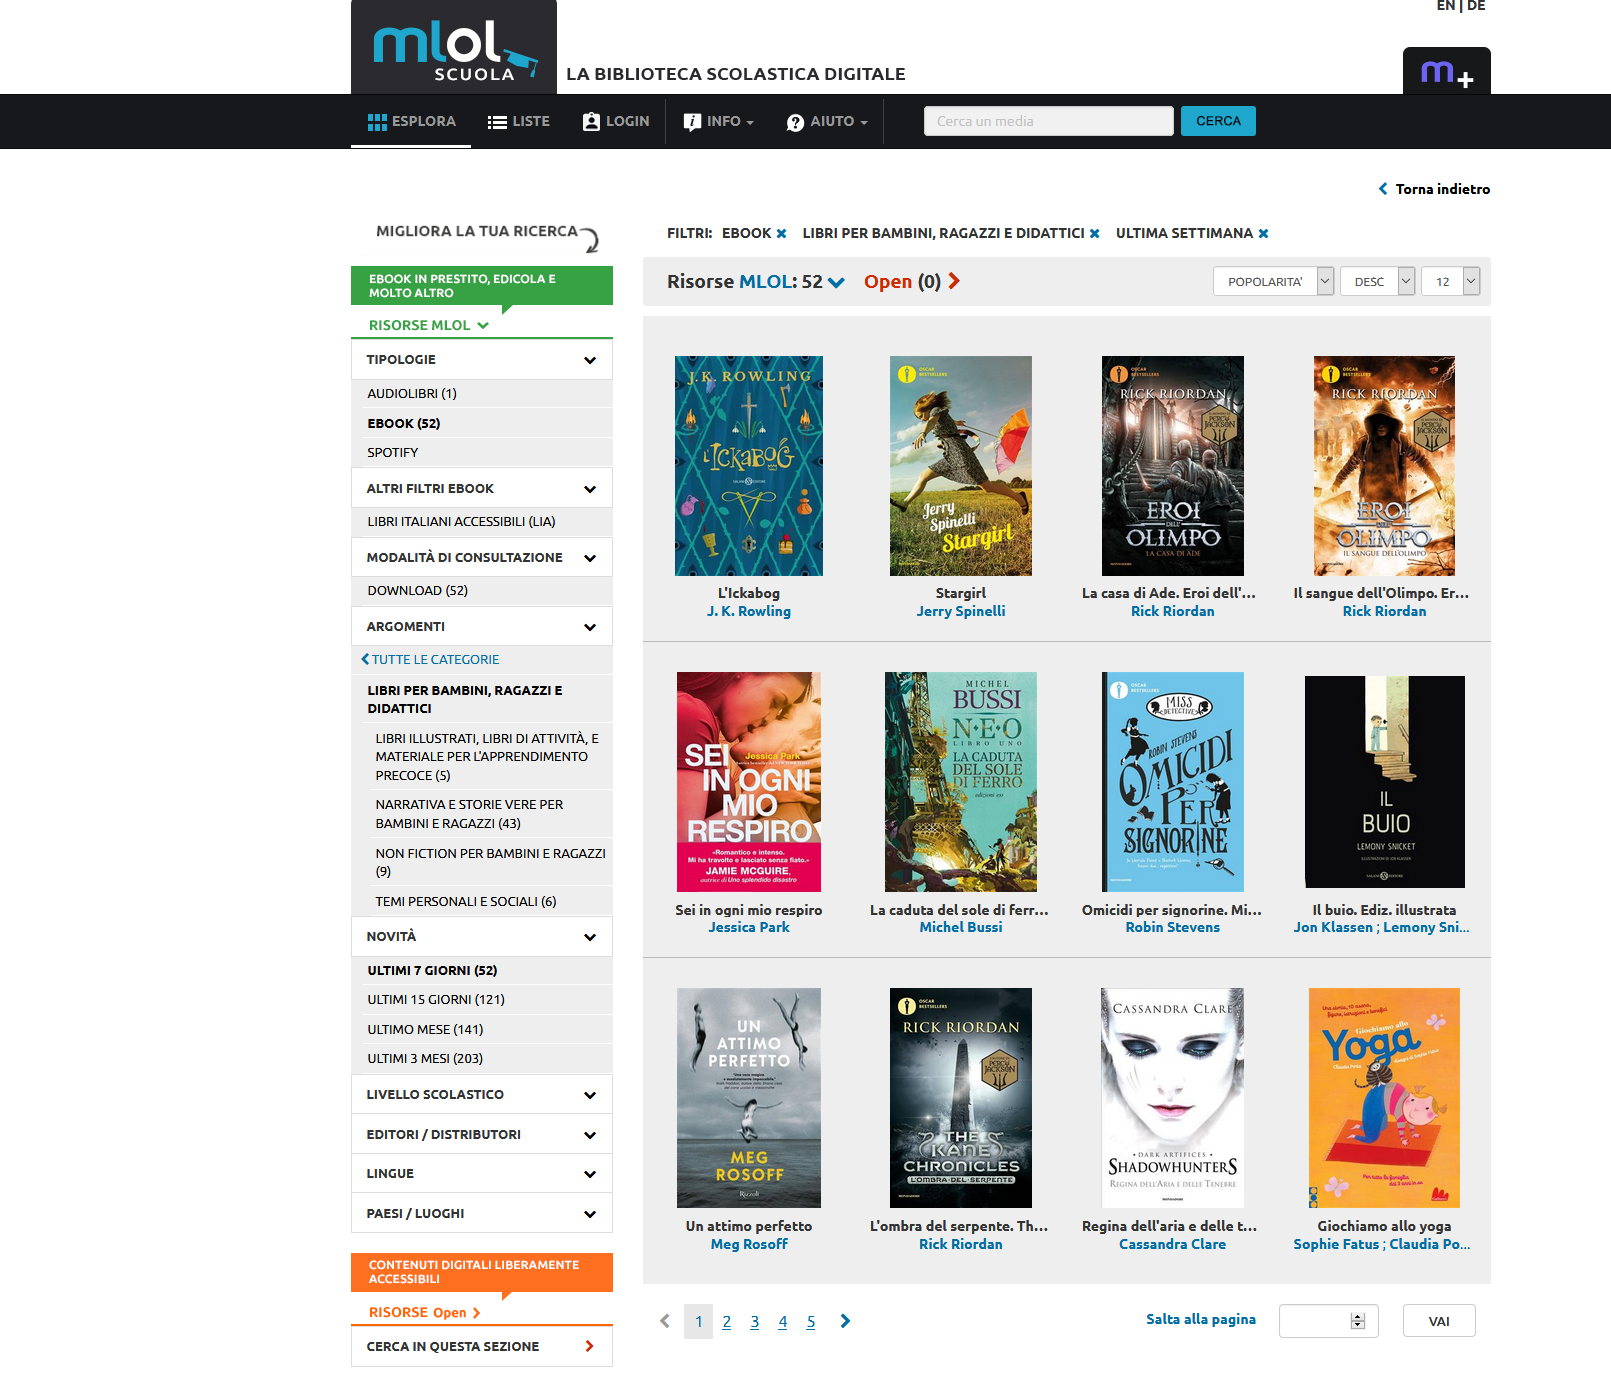Open 'Il buio' book cover

click(1385, 782)
